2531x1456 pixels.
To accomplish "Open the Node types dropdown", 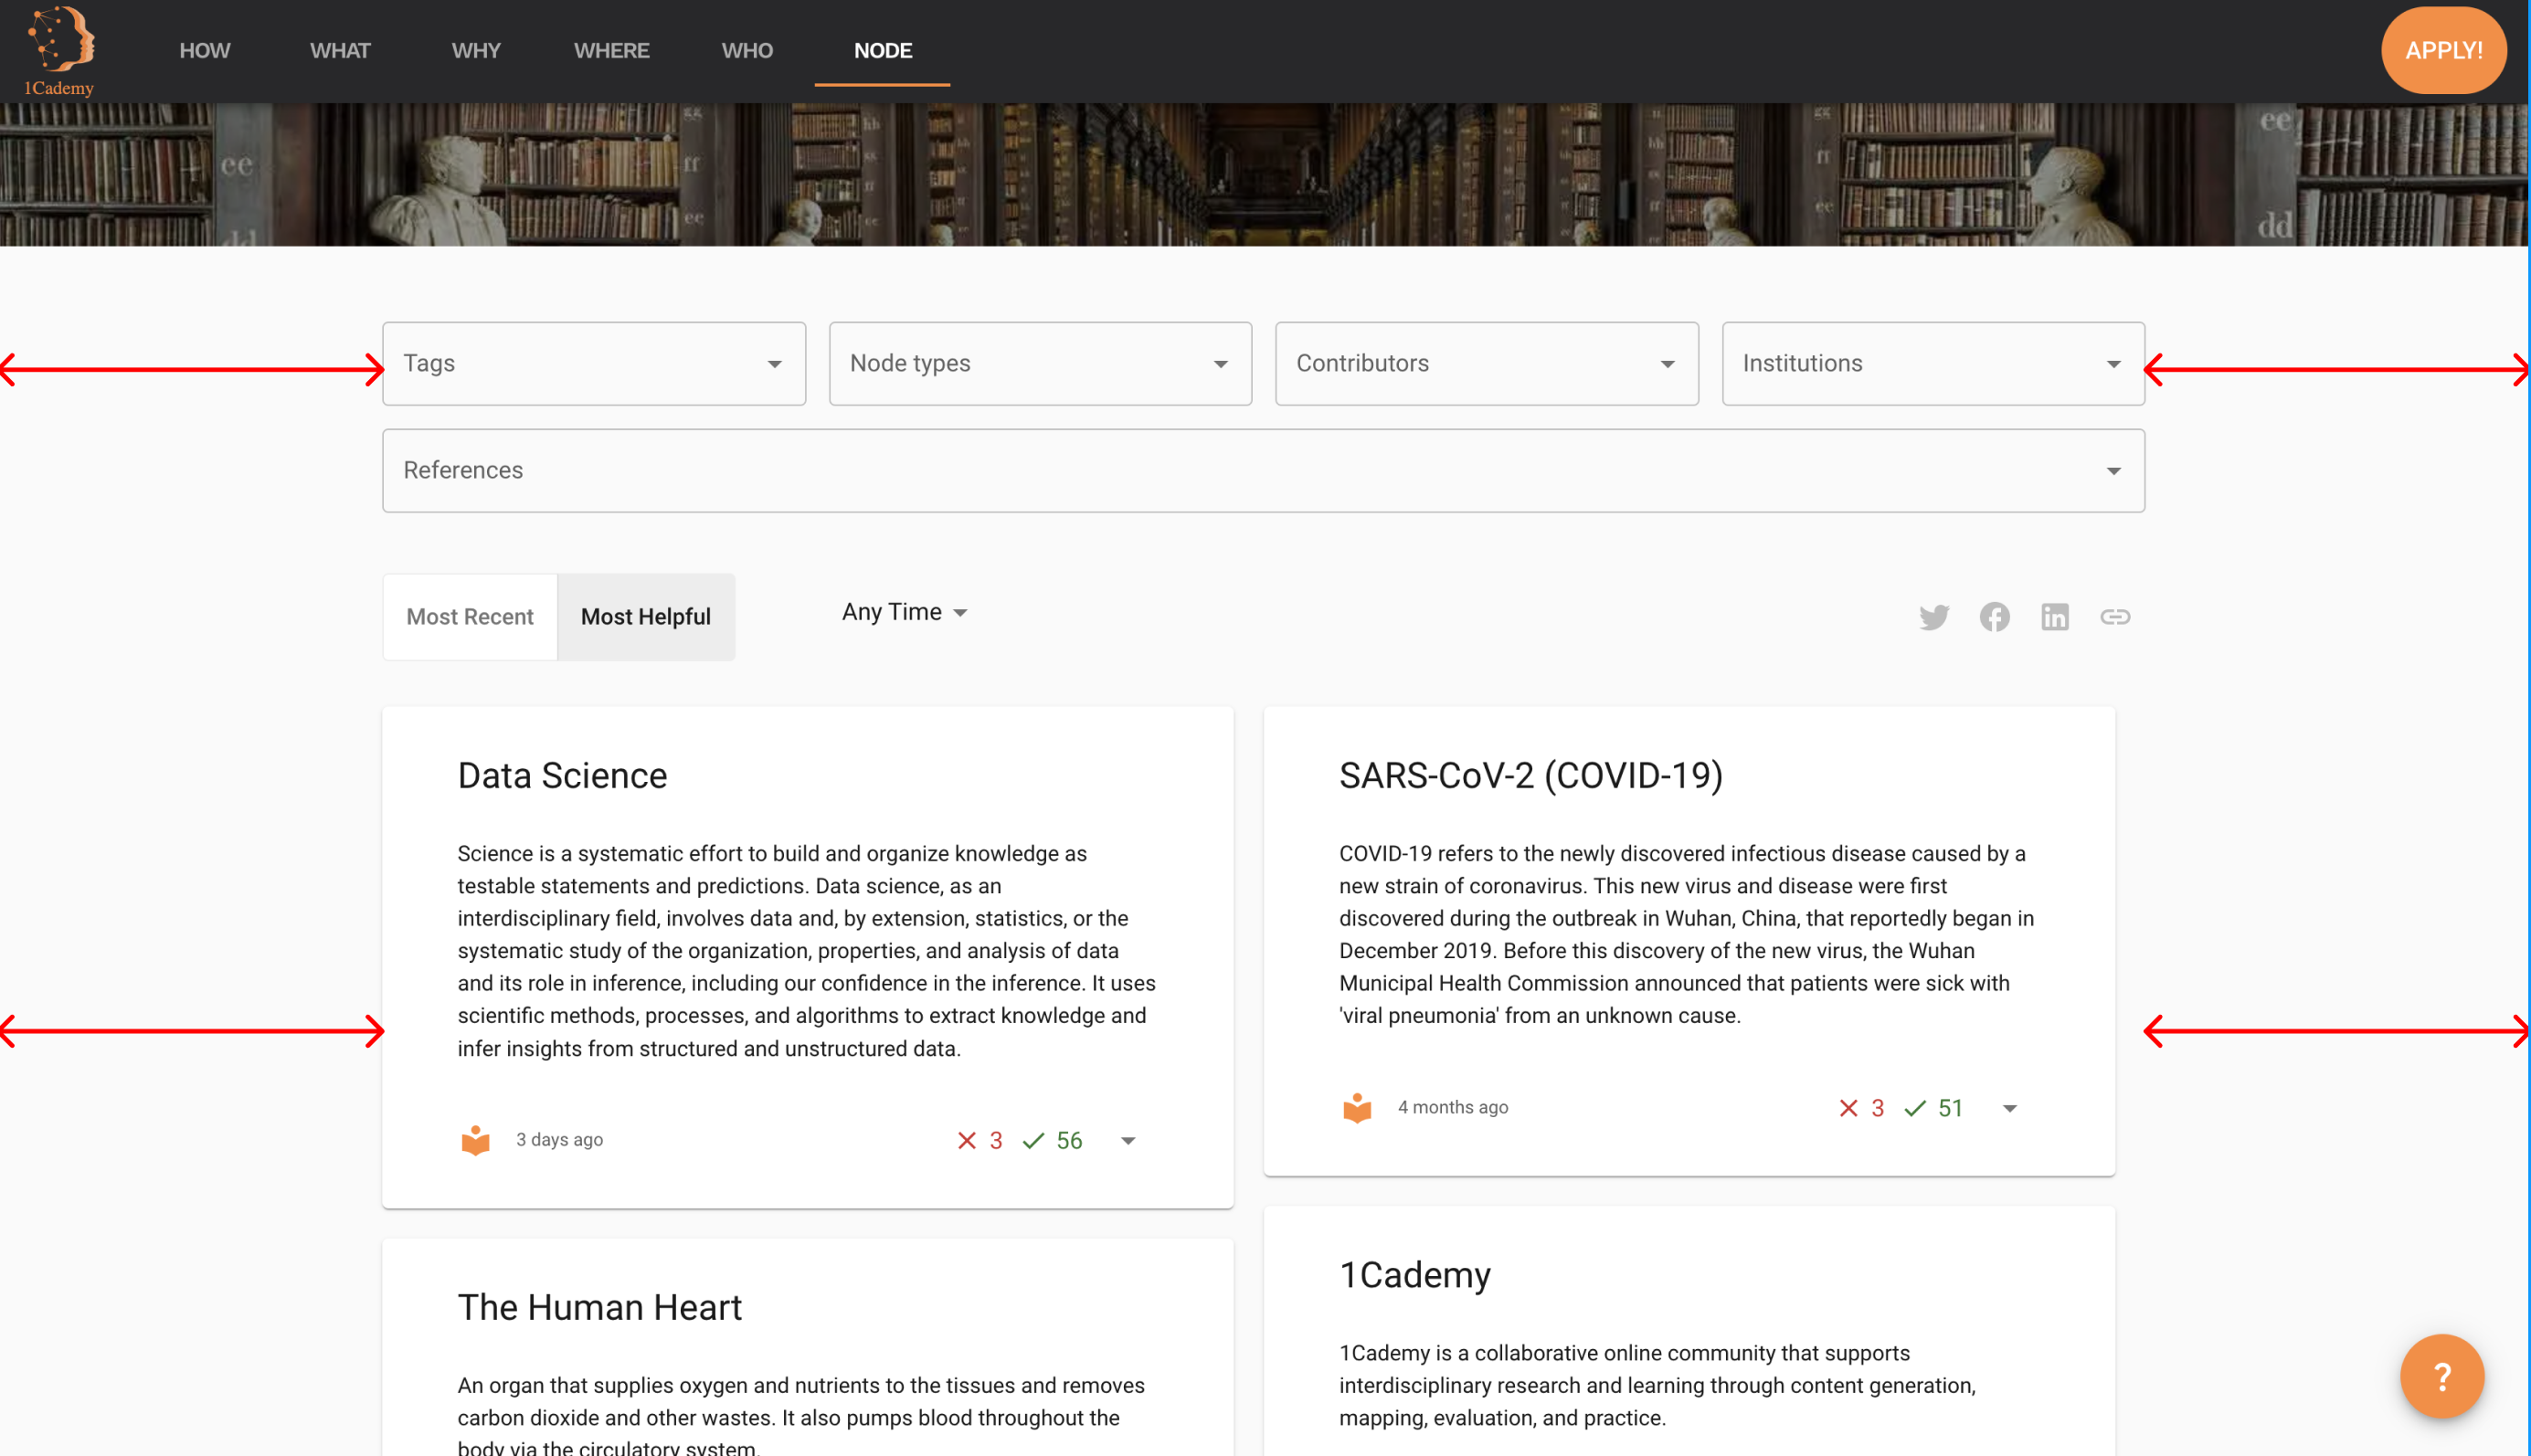I will coord(1040,364).
